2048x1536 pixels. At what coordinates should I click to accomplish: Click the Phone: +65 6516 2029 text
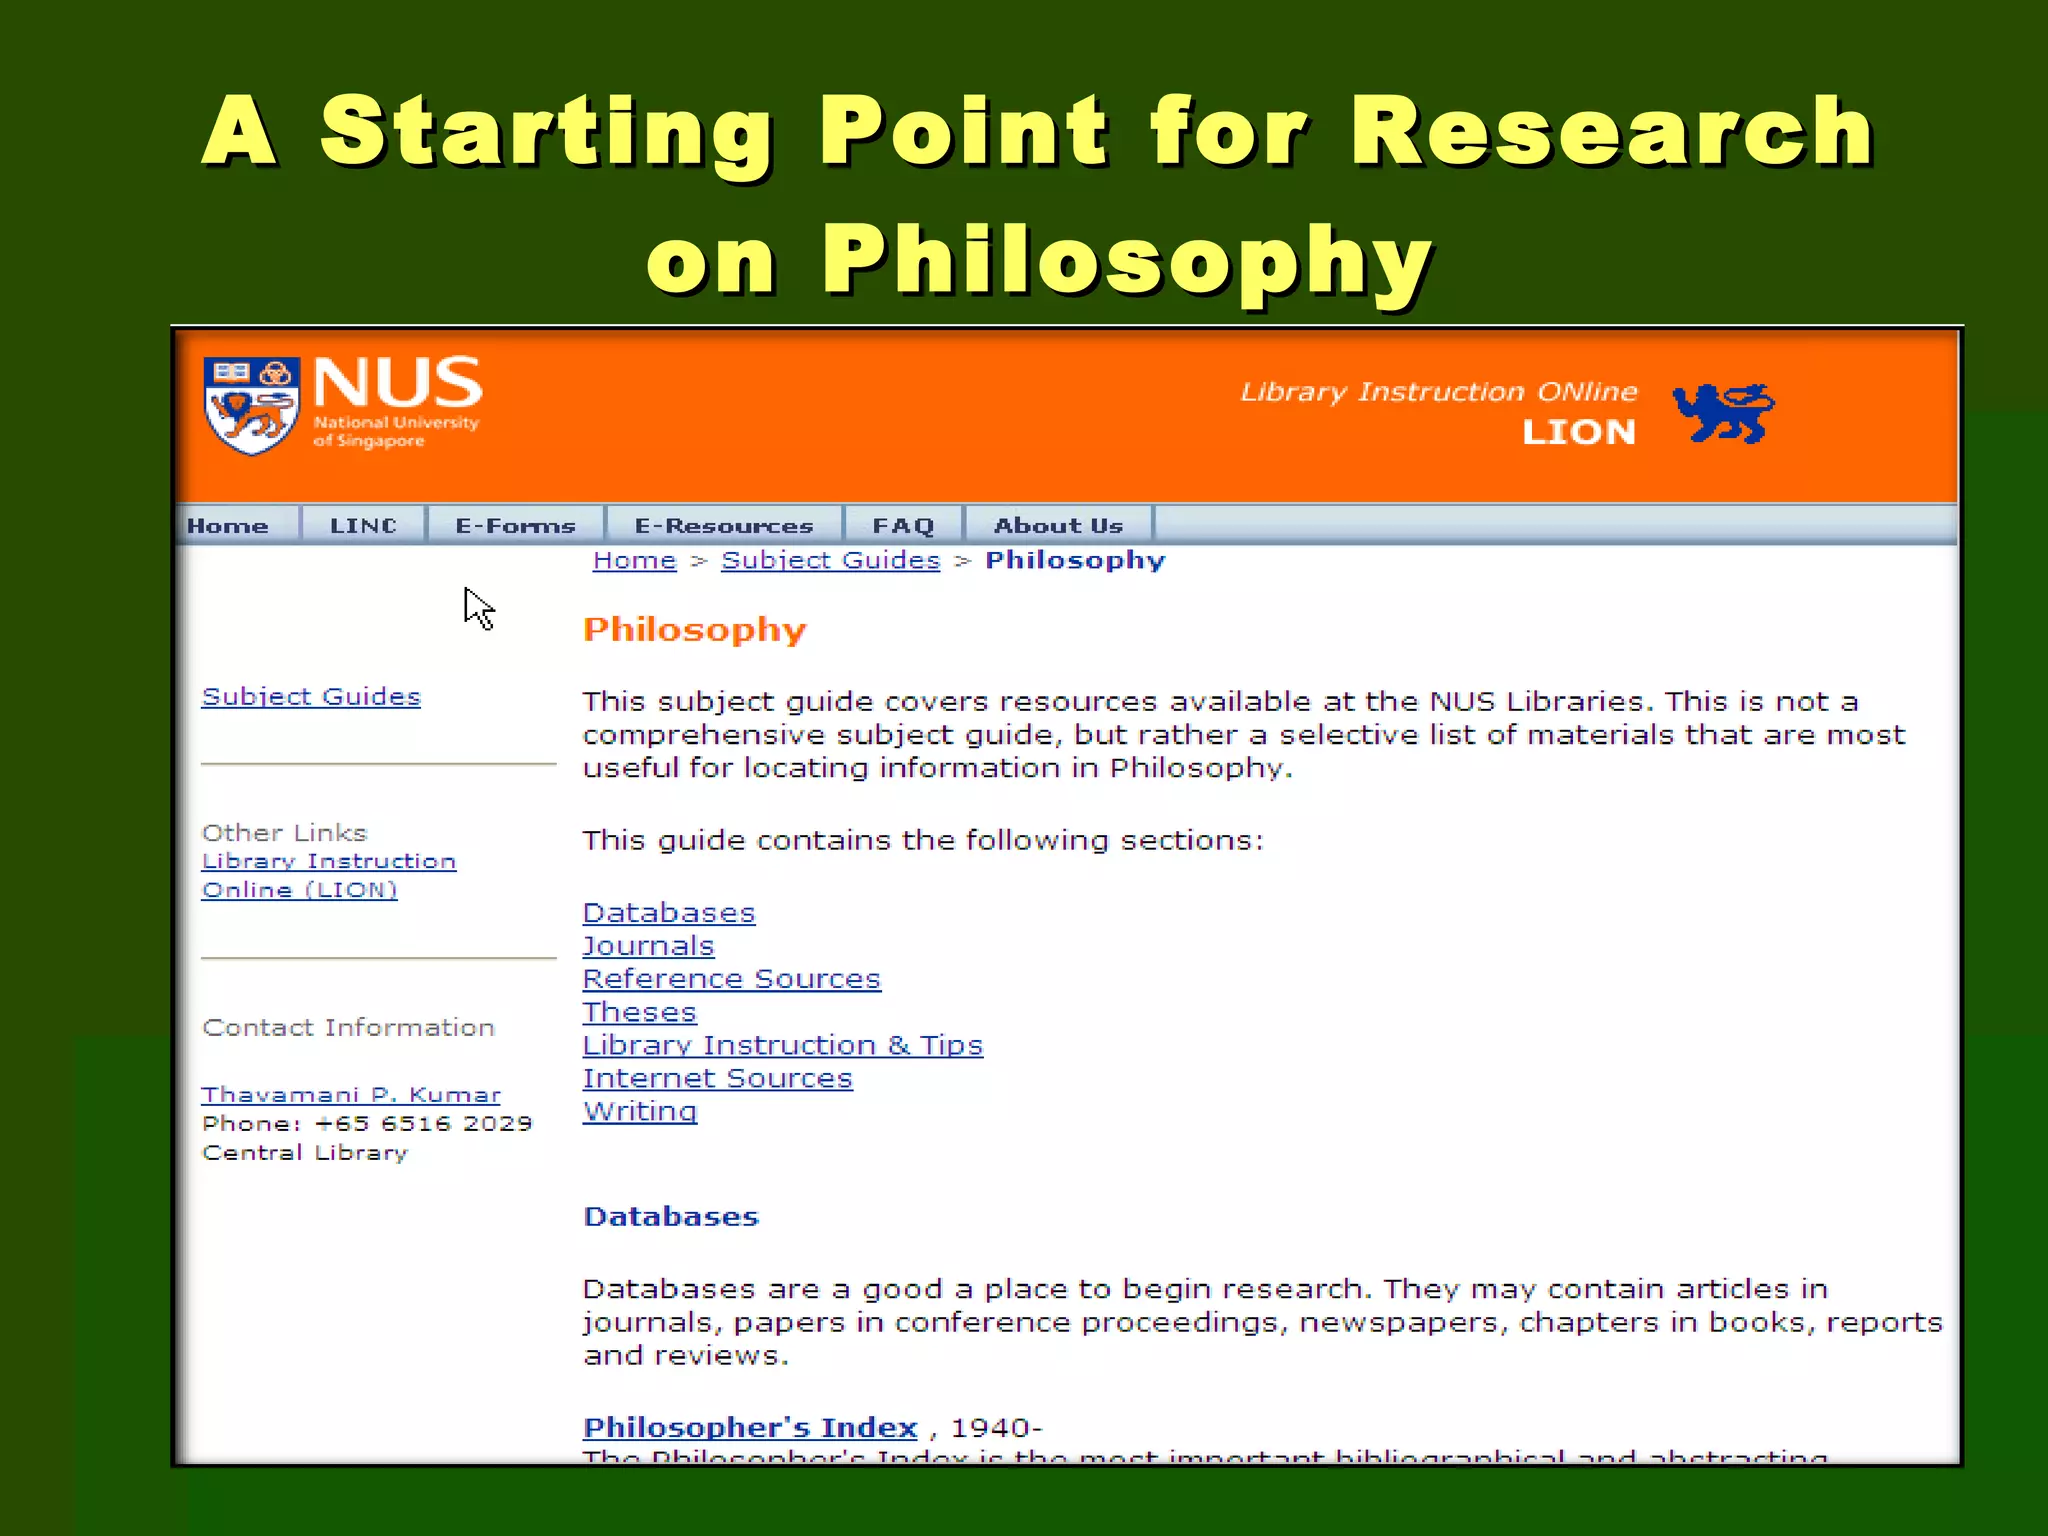pyautogui.click(x=367, y=1124)
